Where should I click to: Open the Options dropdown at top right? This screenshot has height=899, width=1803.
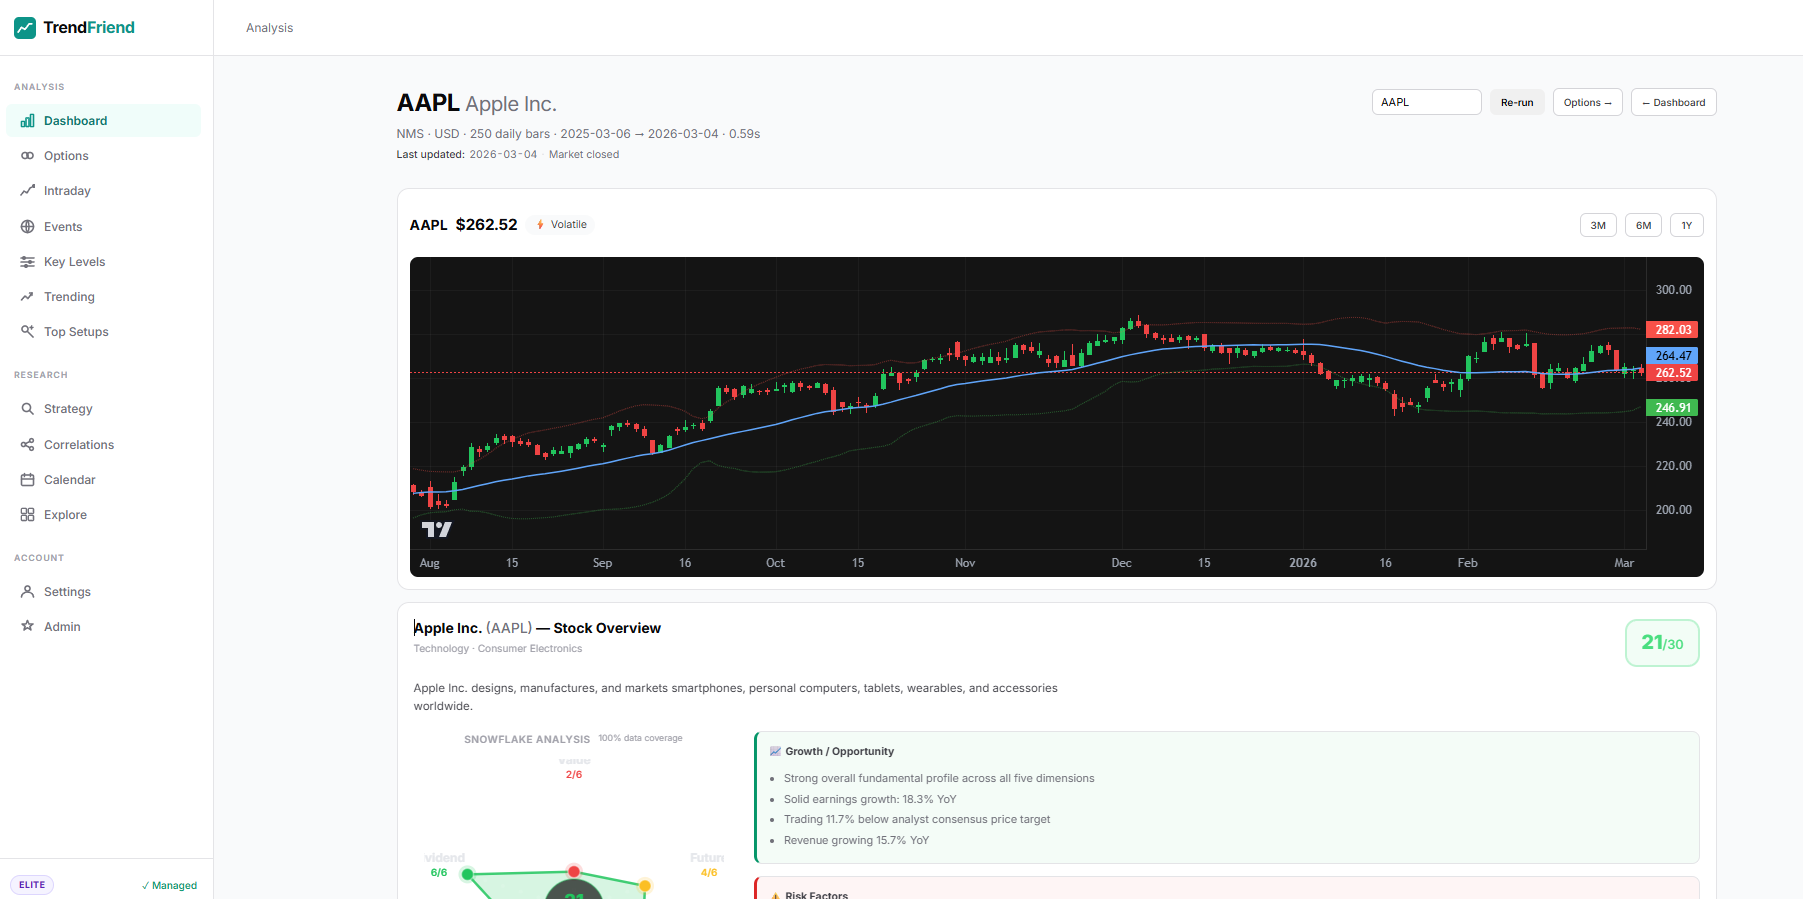pos(1588,103)
